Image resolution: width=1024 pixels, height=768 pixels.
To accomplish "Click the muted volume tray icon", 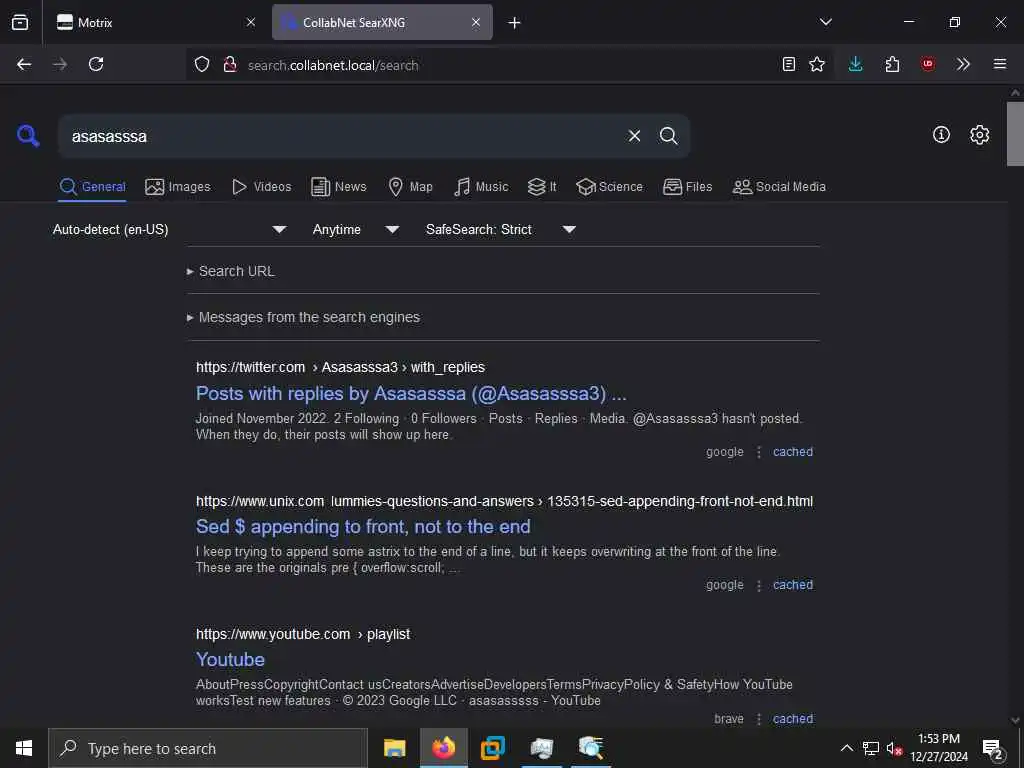I will click(894, 749).
